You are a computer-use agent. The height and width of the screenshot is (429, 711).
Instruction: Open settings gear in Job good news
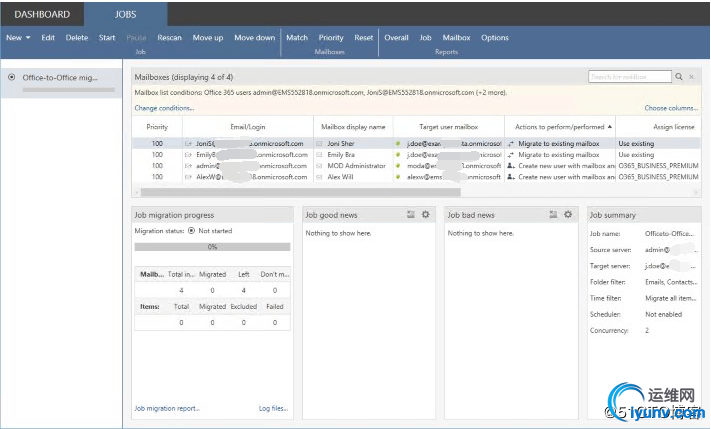[425, 214]
